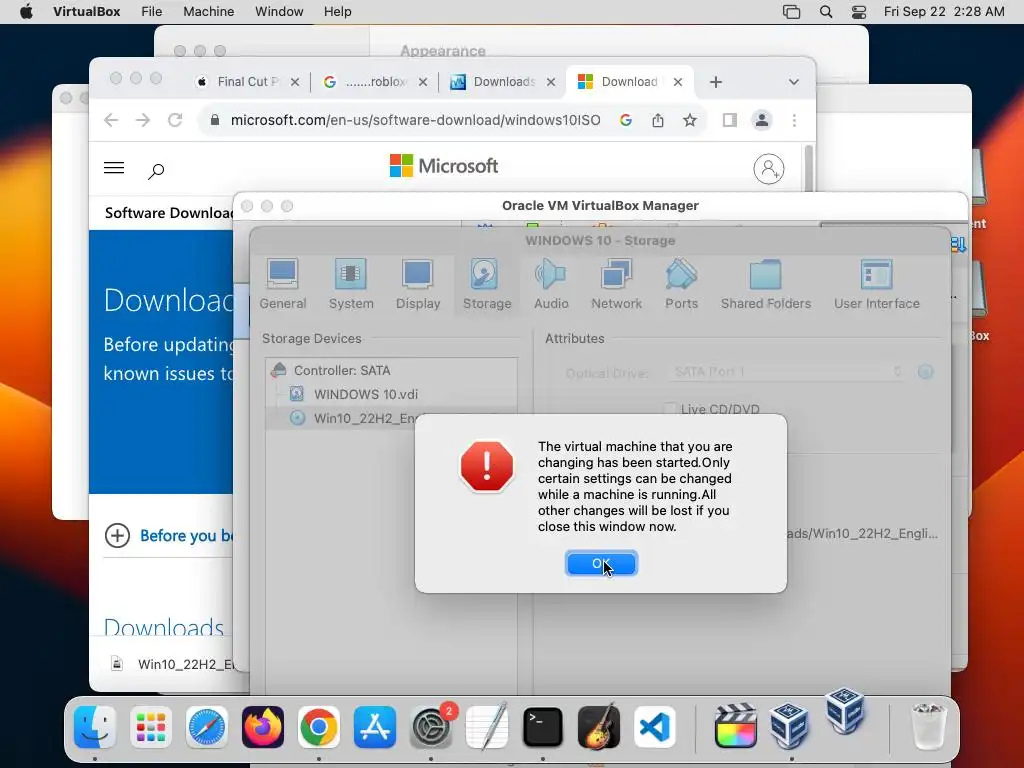Open TextEdit from the Dock

pos(487,727)
